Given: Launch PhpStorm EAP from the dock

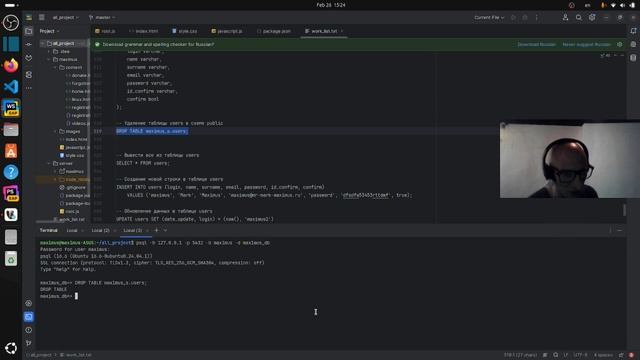Looking at the screenshot, I should coord(11,193).
